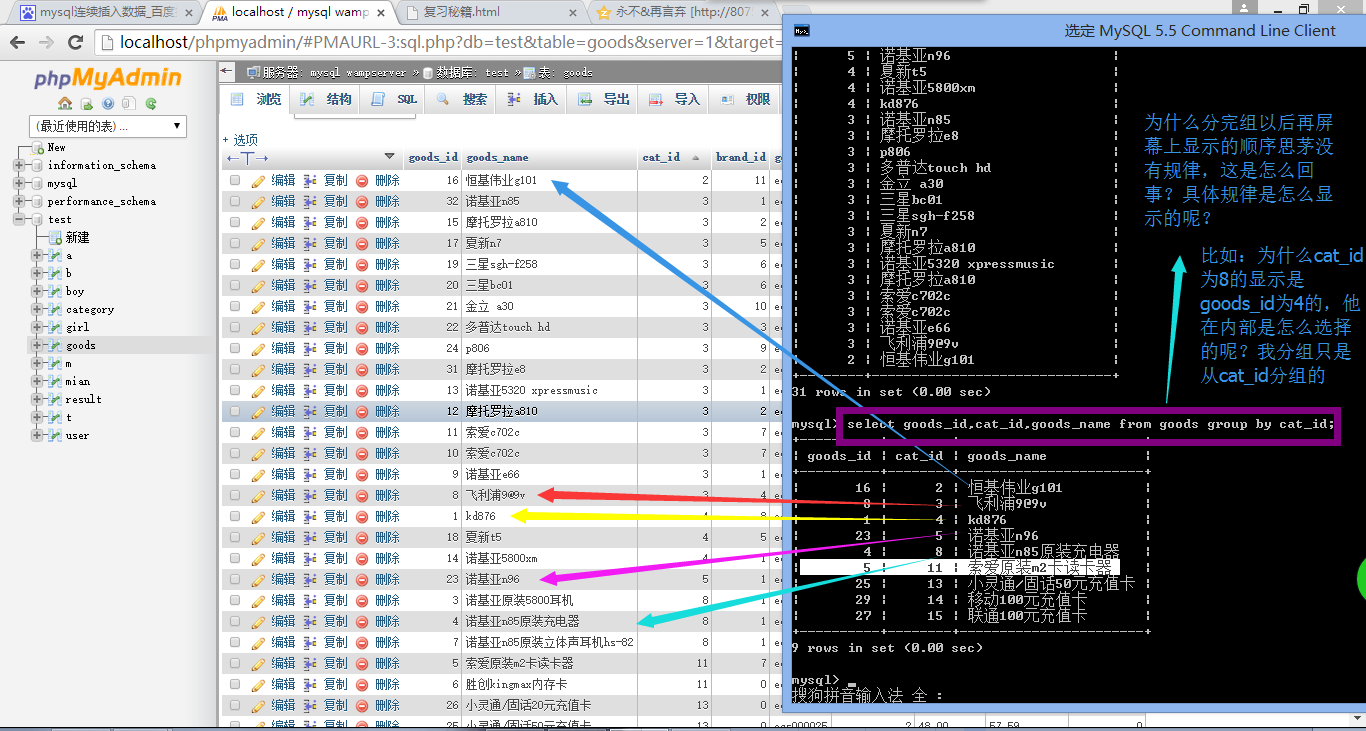This screenshot has width=1366, height=731.
Task: Open the 导出 export tab
Action: (x=603, y=99)
